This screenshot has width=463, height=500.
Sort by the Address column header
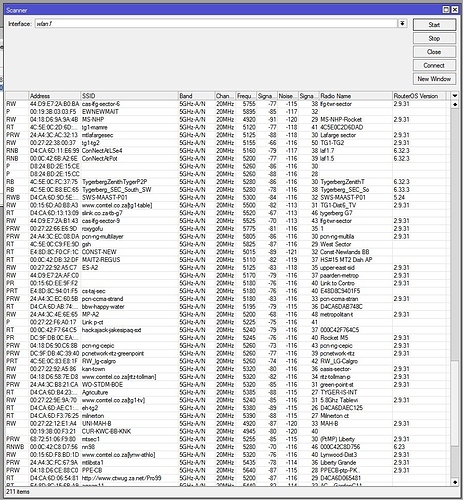[54, 96]
